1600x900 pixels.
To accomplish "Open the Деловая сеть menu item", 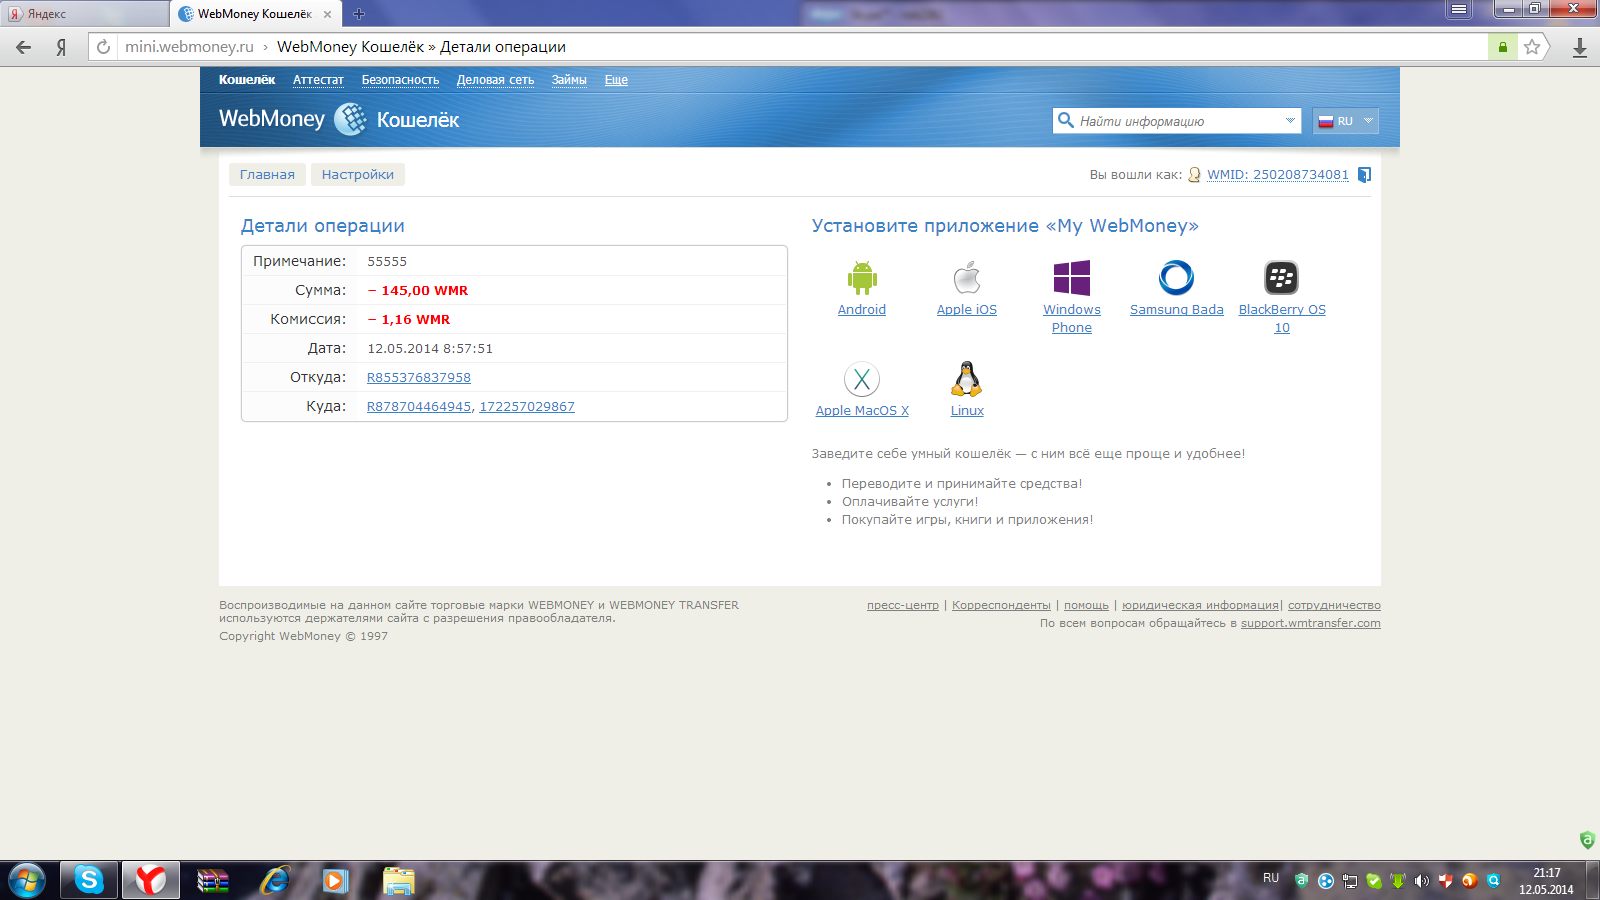I will click(x=495, y=80).
